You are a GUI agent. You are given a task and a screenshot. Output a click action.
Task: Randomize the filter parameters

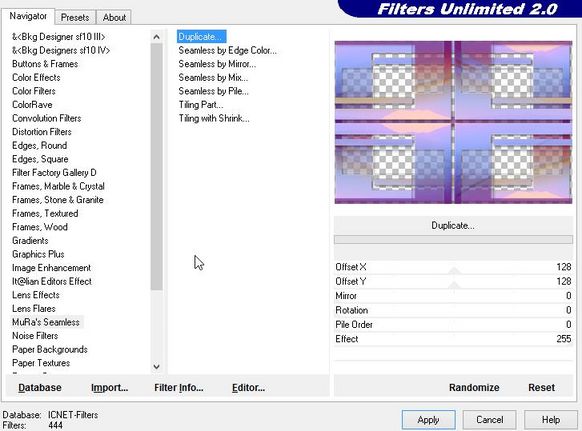coord(474,388)
